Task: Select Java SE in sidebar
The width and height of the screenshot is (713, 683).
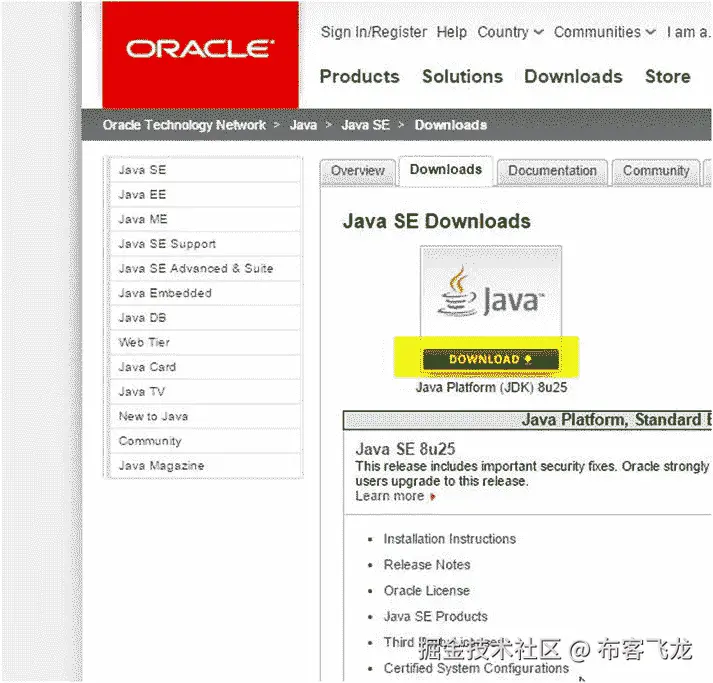Action: point(205,170)
